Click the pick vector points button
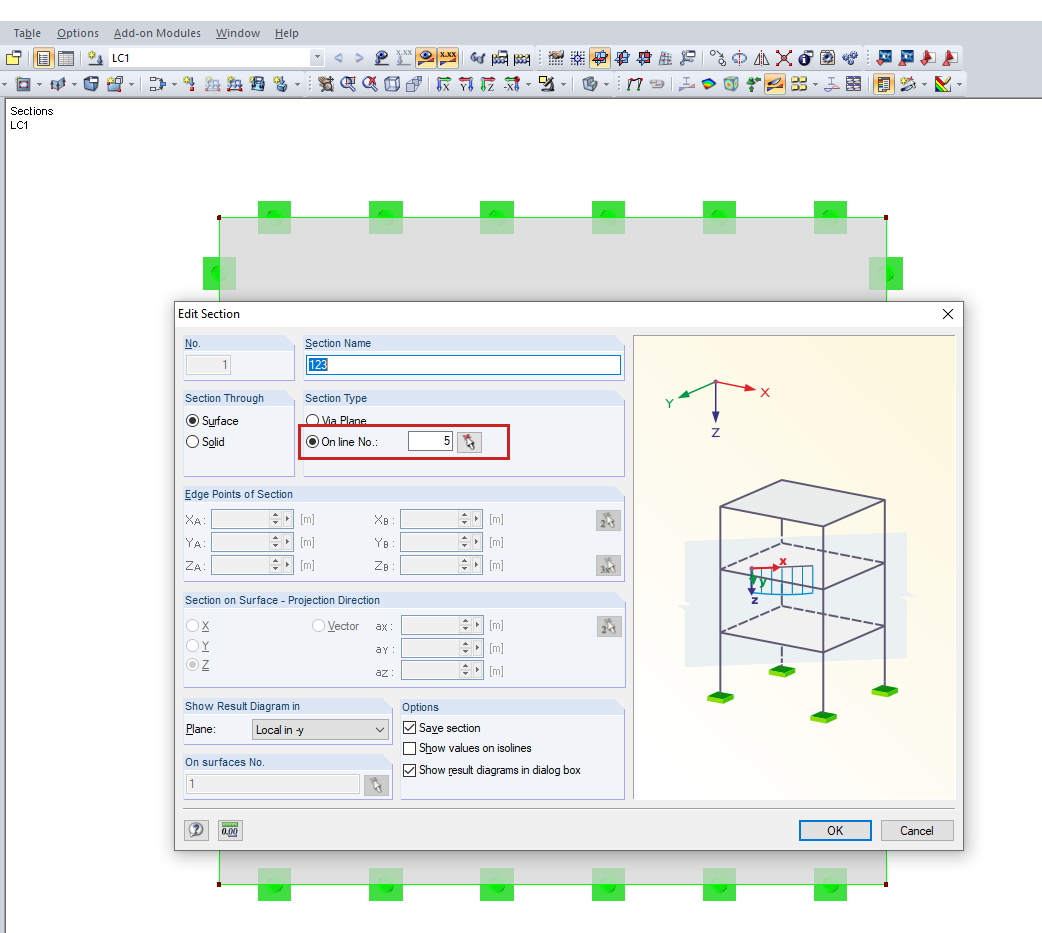 pyautogui.click(x=609, y=626)
